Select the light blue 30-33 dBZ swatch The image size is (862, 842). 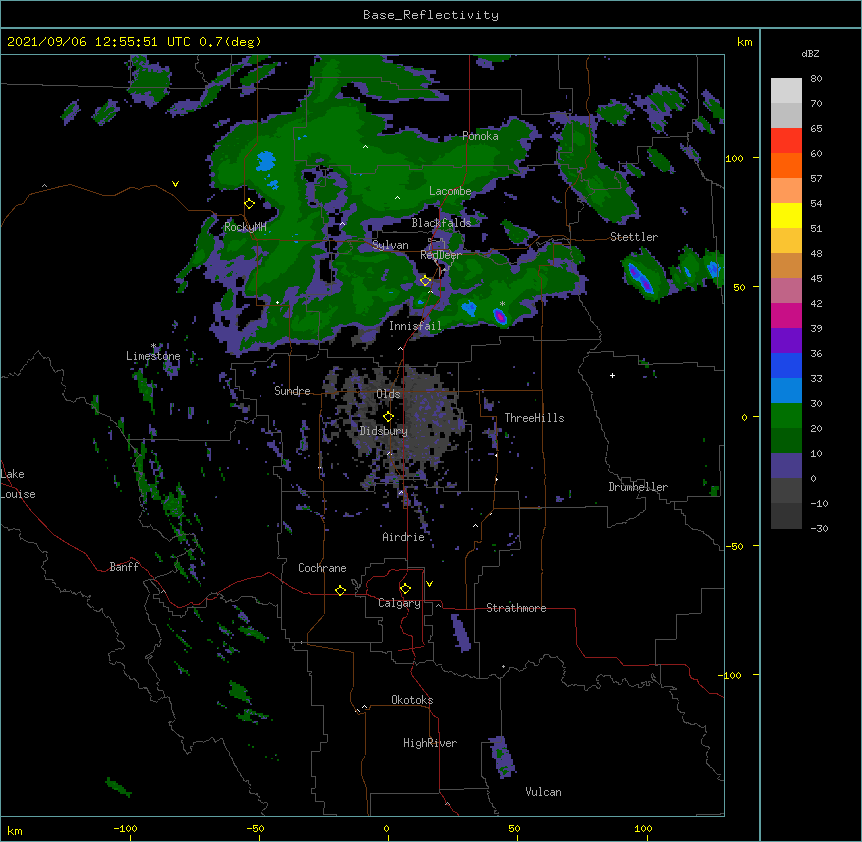(786, 391)
